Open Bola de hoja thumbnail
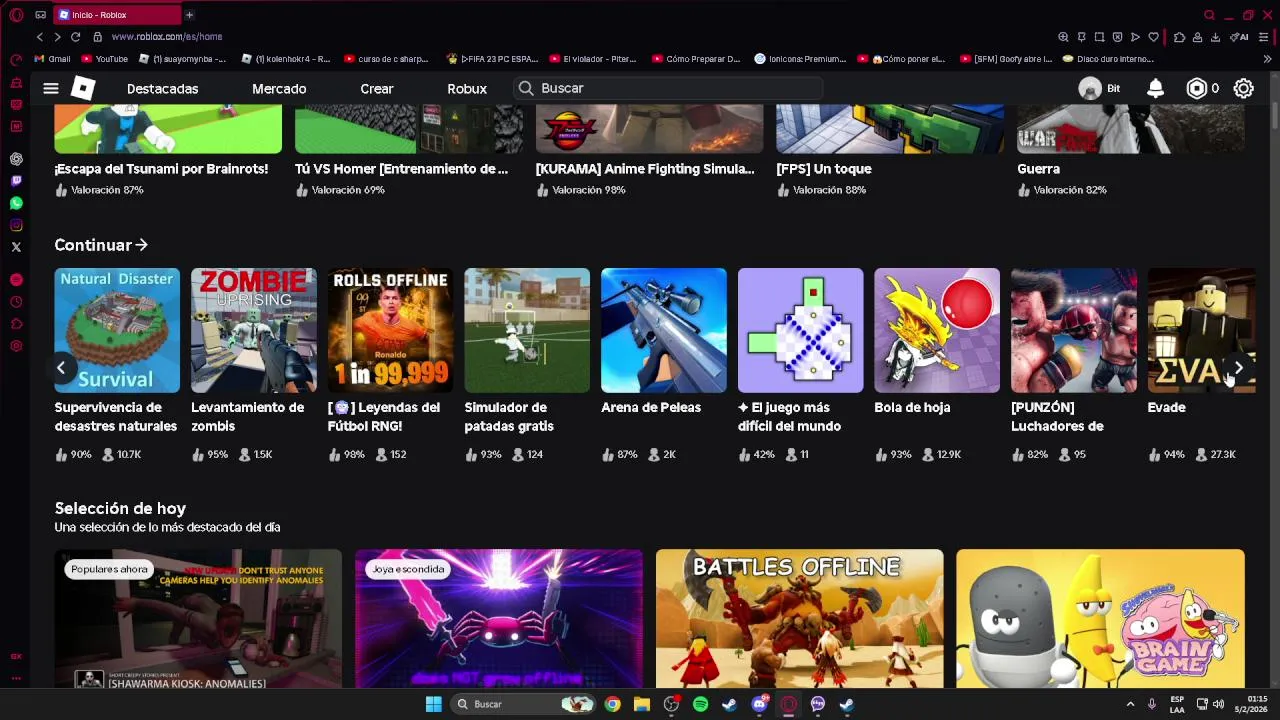Image resolution: width=1280 pixels, height=720 pixels. pyautogui.click(x=937, y=330)
